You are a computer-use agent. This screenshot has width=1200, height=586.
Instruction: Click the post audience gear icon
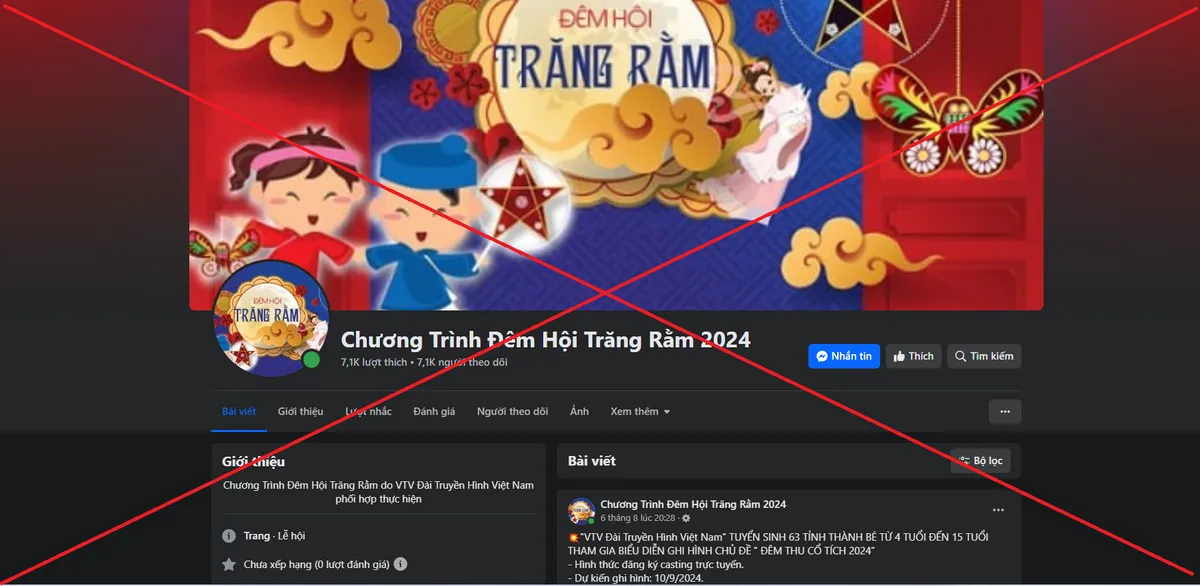[x=686, y=519]
